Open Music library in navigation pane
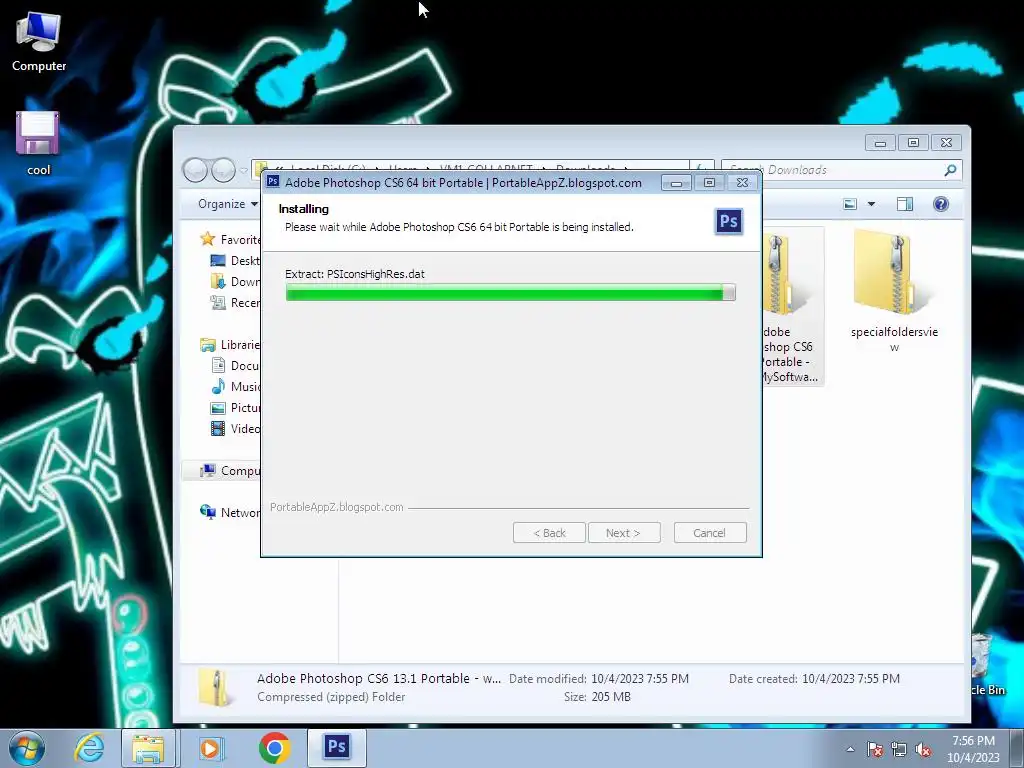 pyautogui.click(x=235, y=387)
